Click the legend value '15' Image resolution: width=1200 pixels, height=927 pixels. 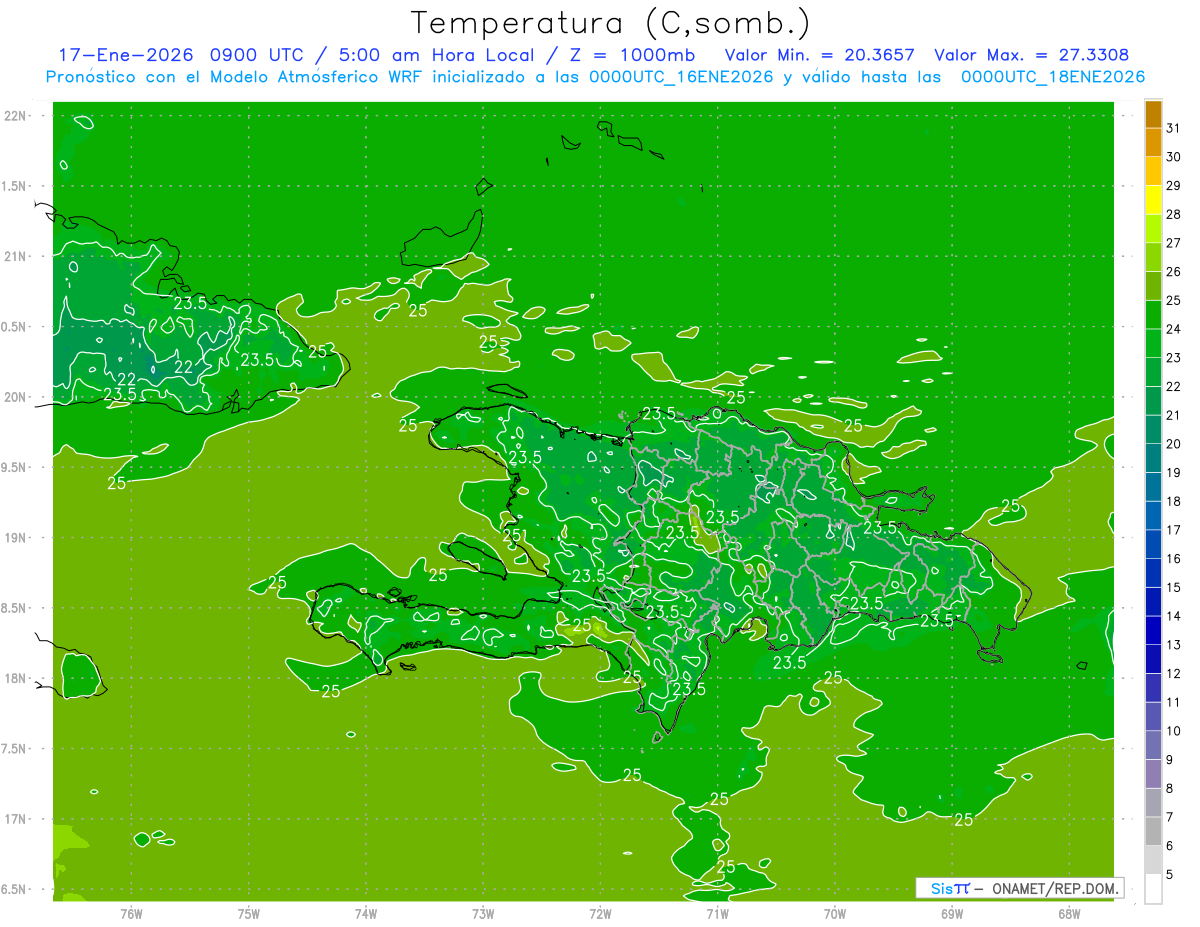tap(1174, 587)
